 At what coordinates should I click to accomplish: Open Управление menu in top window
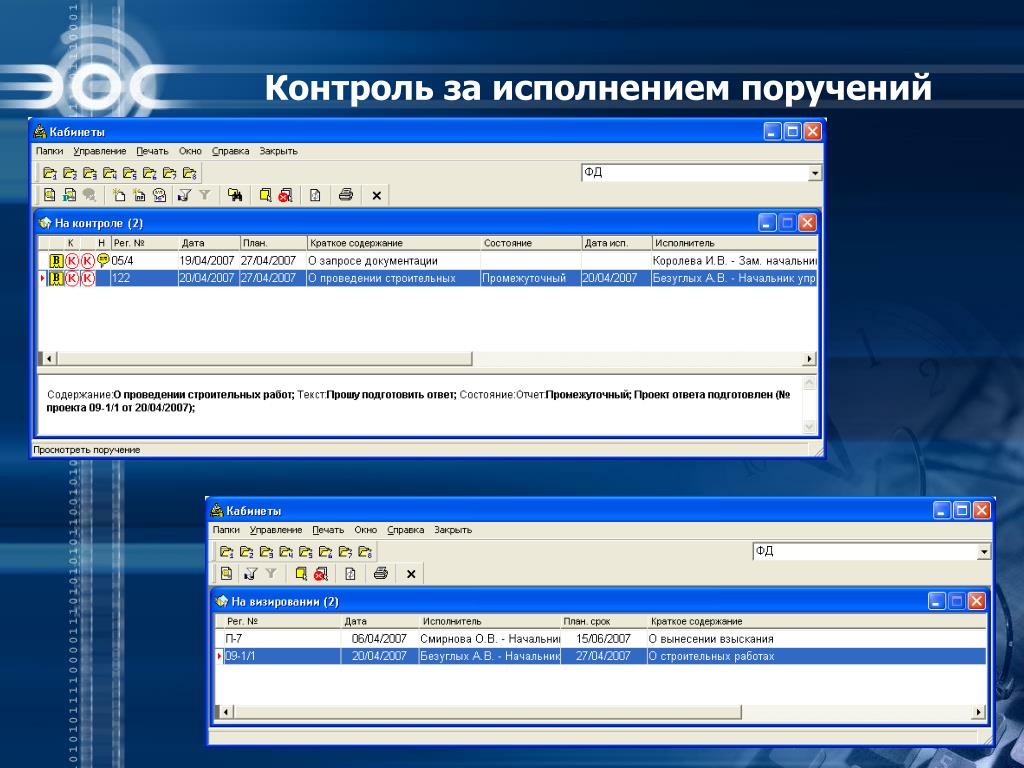[100, 151]
